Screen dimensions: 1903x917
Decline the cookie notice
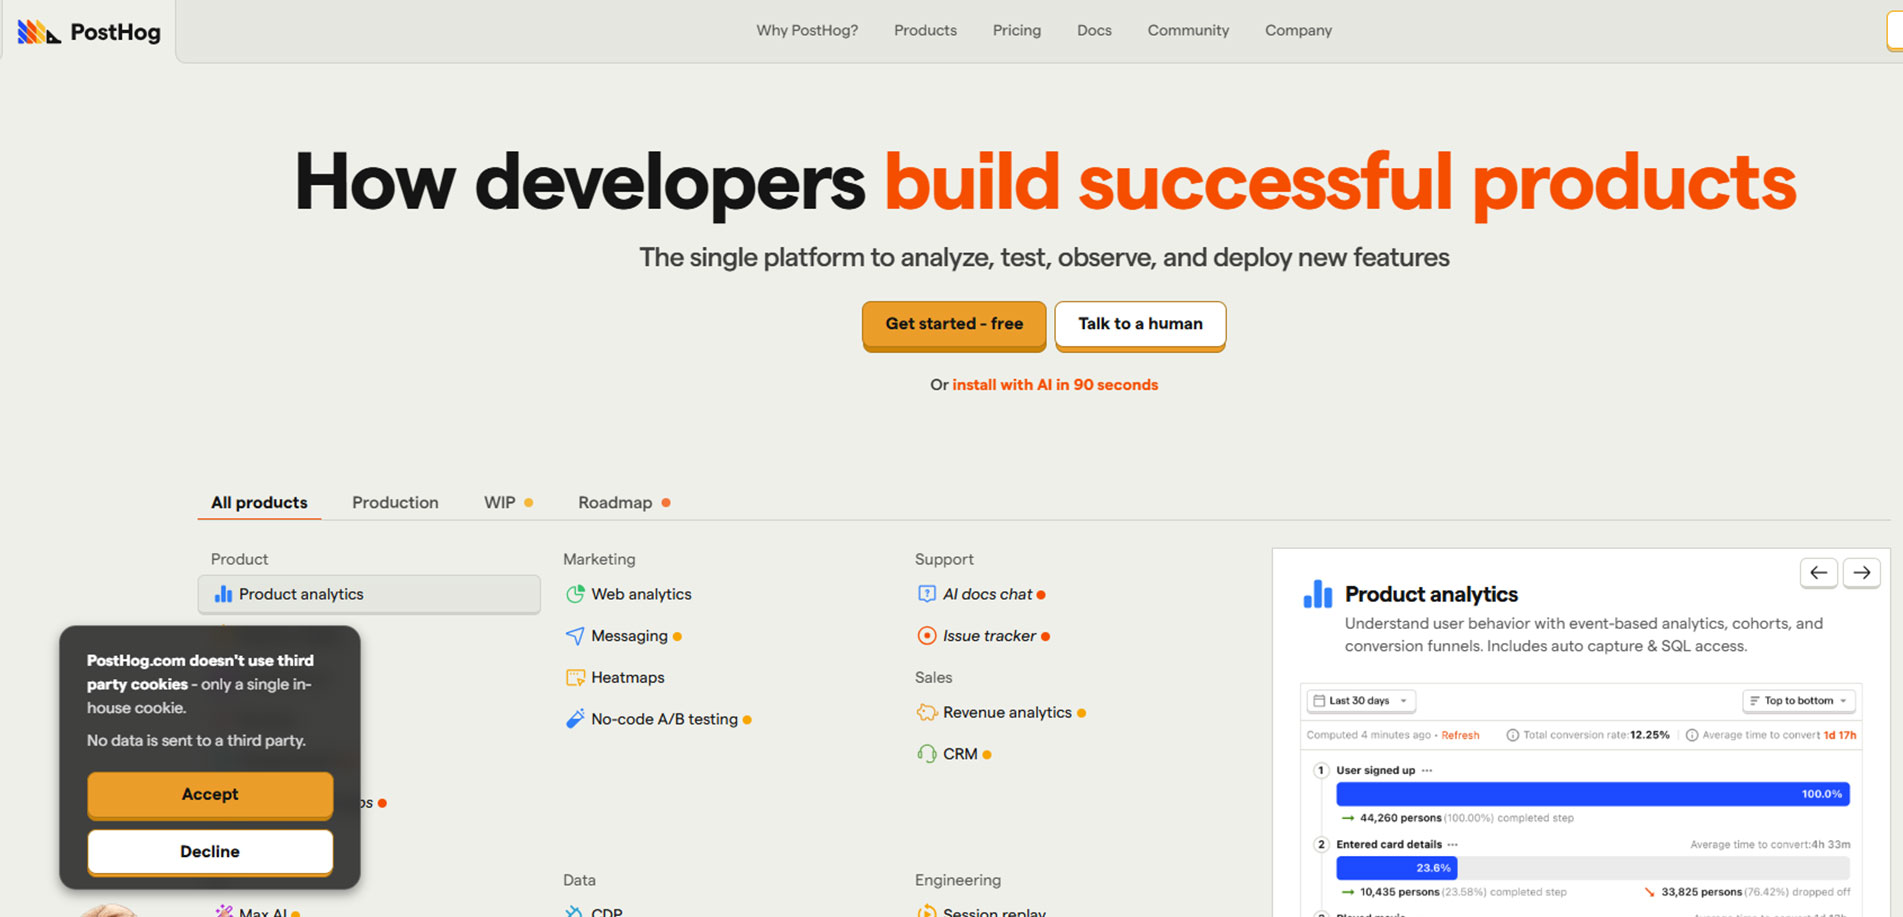pos(210,852)
